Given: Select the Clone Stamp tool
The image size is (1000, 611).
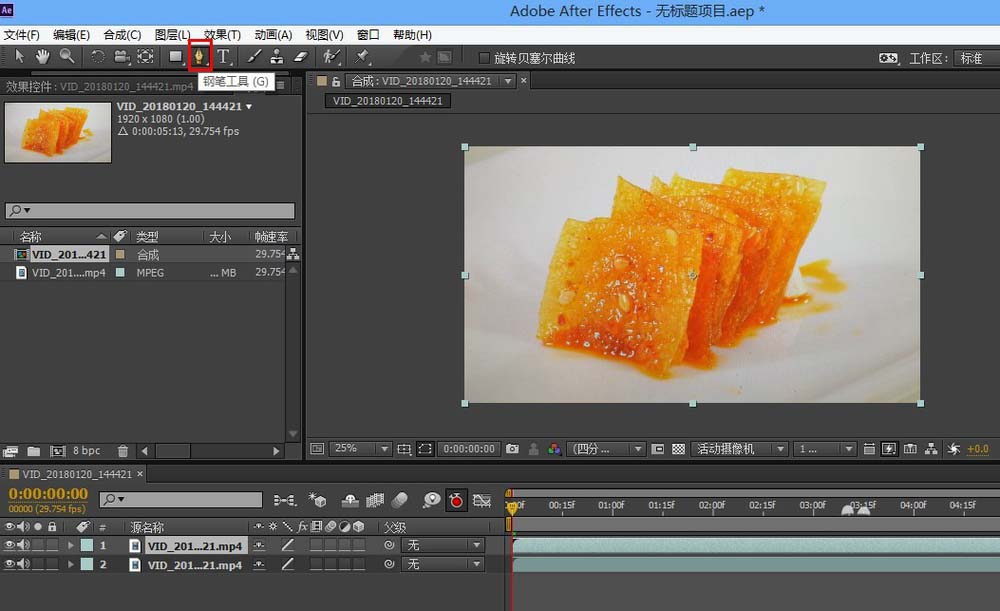Looking at the screenshot, I should pyautogui.click(x=276, y=57).
